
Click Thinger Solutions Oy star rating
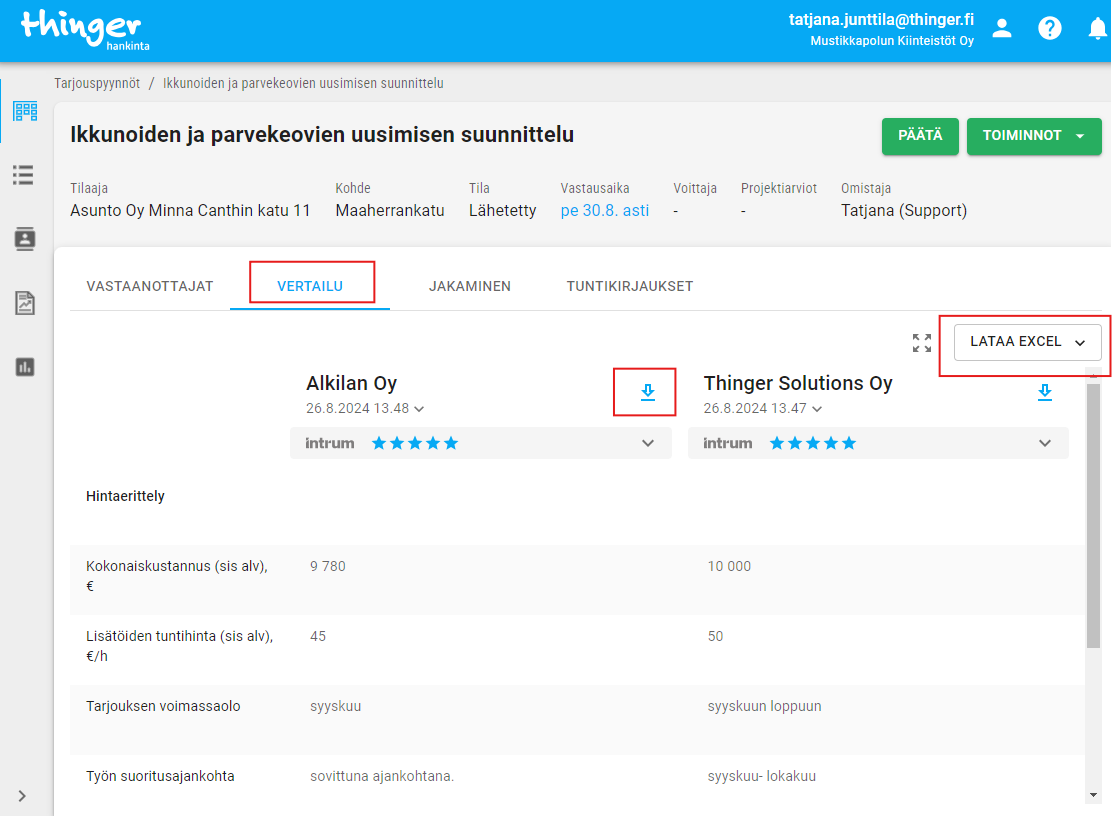(813, 443)
